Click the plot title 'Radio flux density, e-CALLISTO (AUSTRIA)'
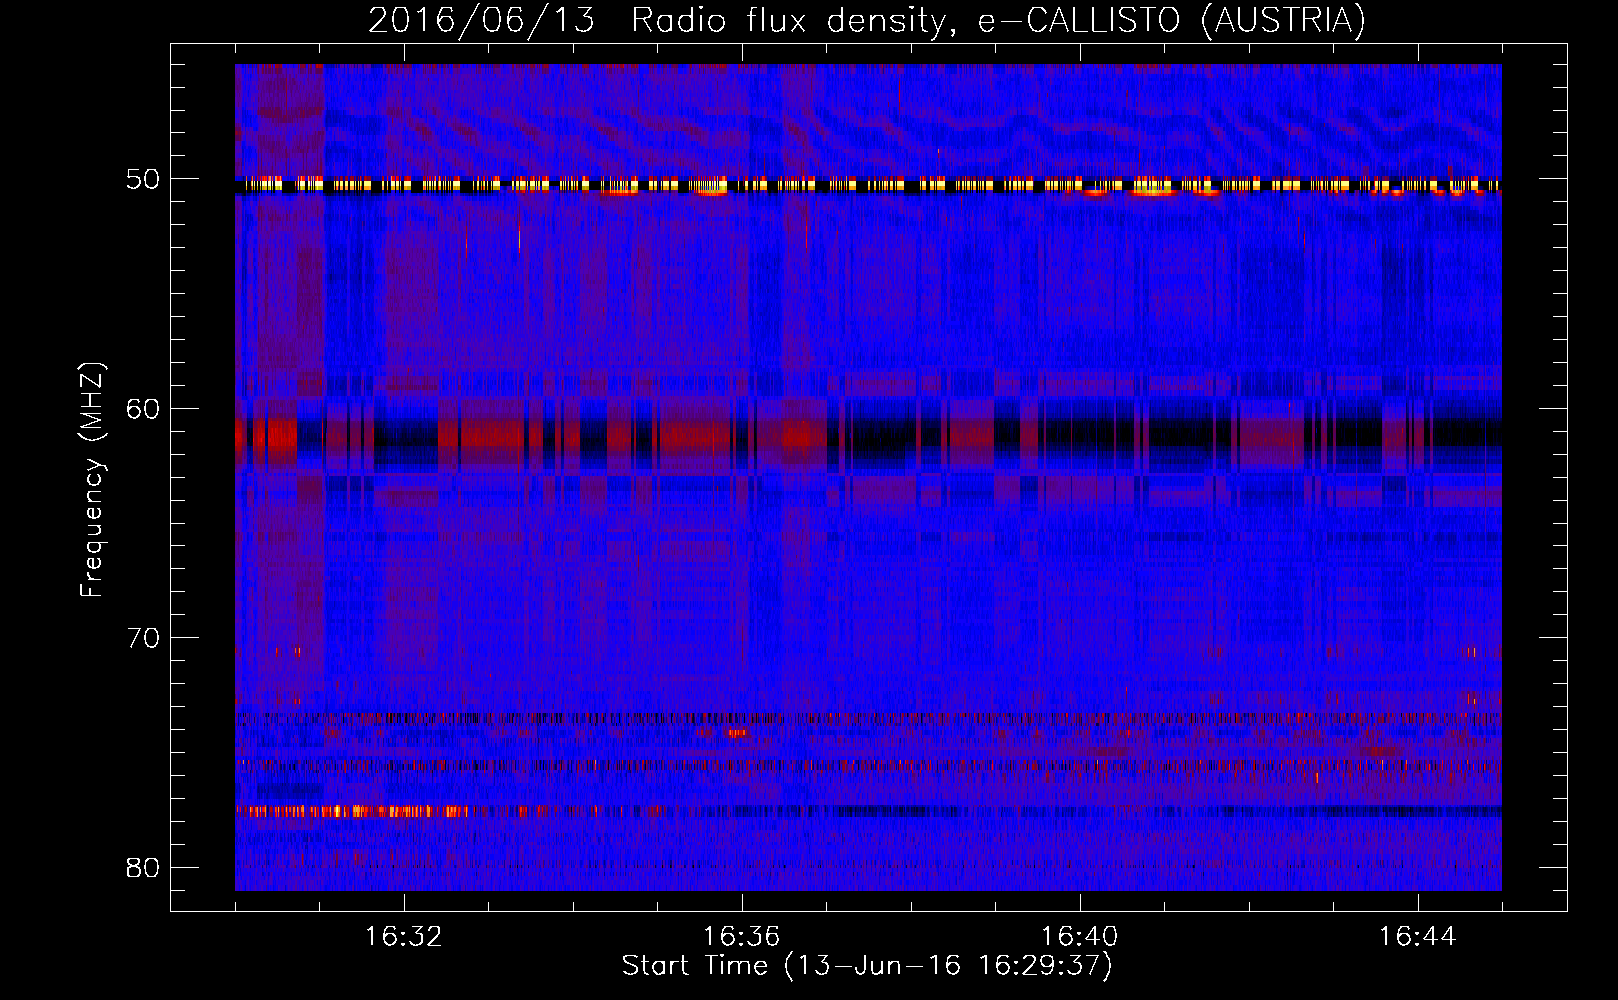Screen dimensions: 1618x1000 pyautogui.click(x=998, y=20)
